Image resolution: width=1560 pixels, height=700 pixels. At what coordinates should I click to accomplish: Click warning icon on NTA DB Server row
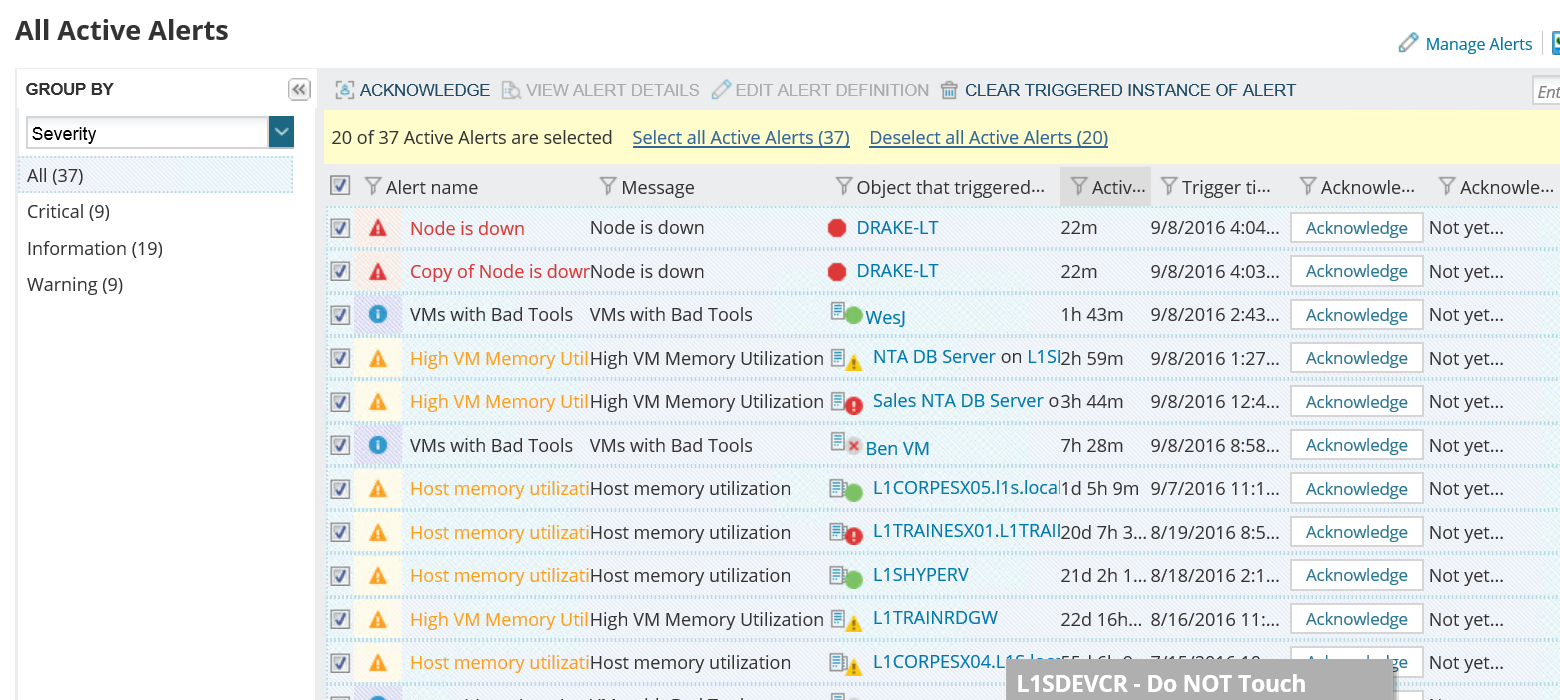[378, 358]
